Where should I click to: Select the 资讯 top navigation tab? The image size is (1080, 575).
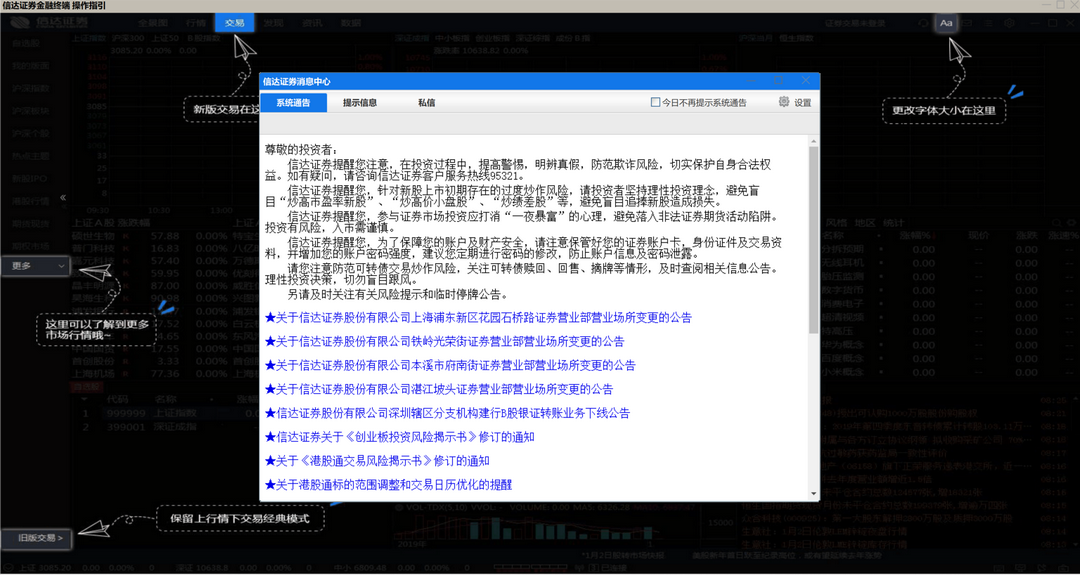tap(311, 23)
